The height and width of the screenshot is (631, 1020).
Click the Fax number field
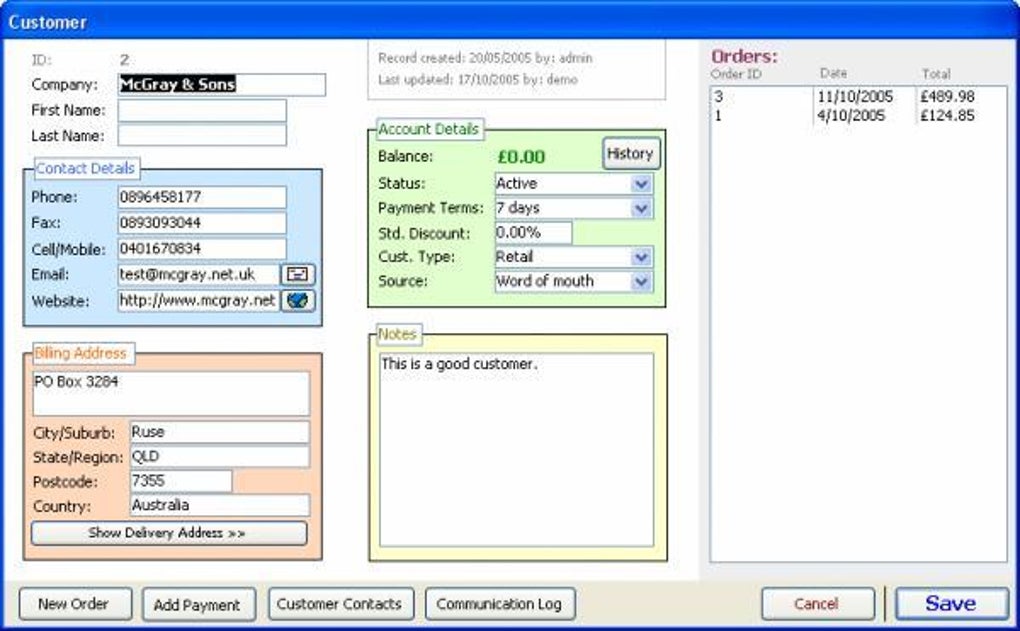pyautogui.click(x=202, y=223)
